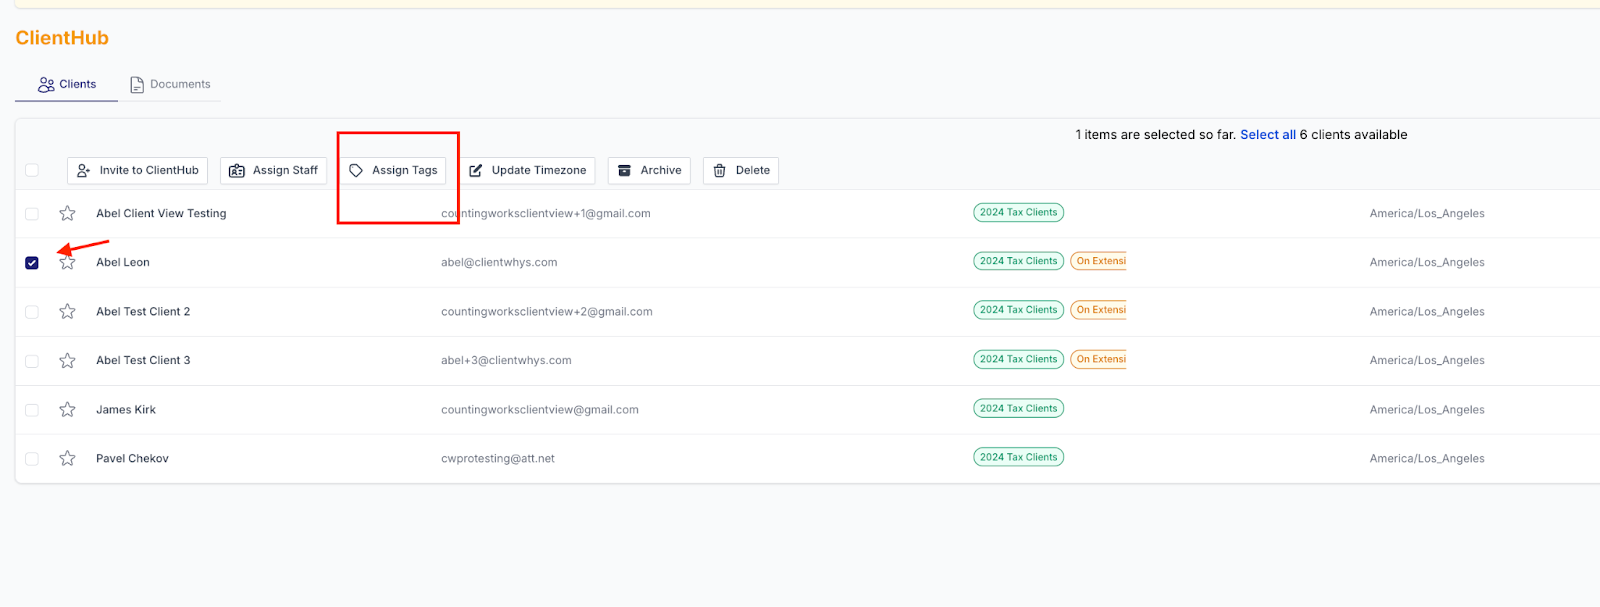The width and height of the screenshot is (1600, 607).
Task: Favorite Abel Test Client 3 with star
Action: click(x=67, y=360)
